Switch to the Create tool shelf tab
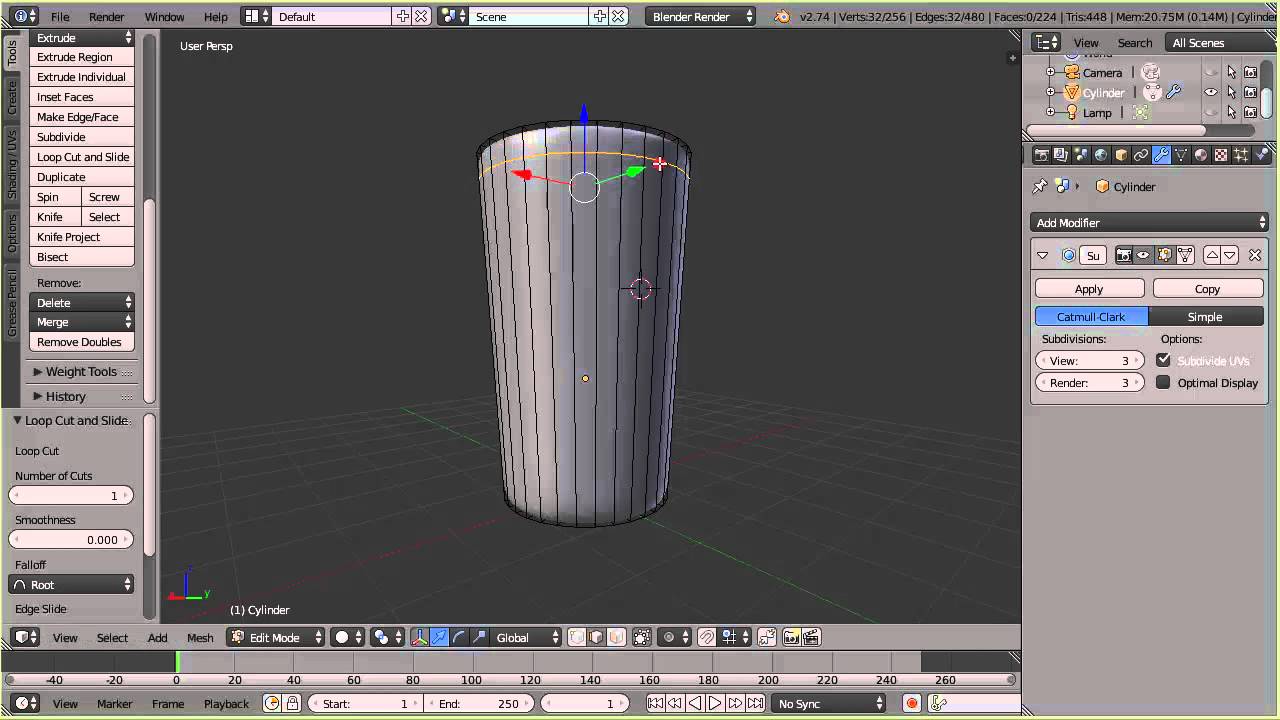The image size is (1280, 720). [x=12, y=98]
